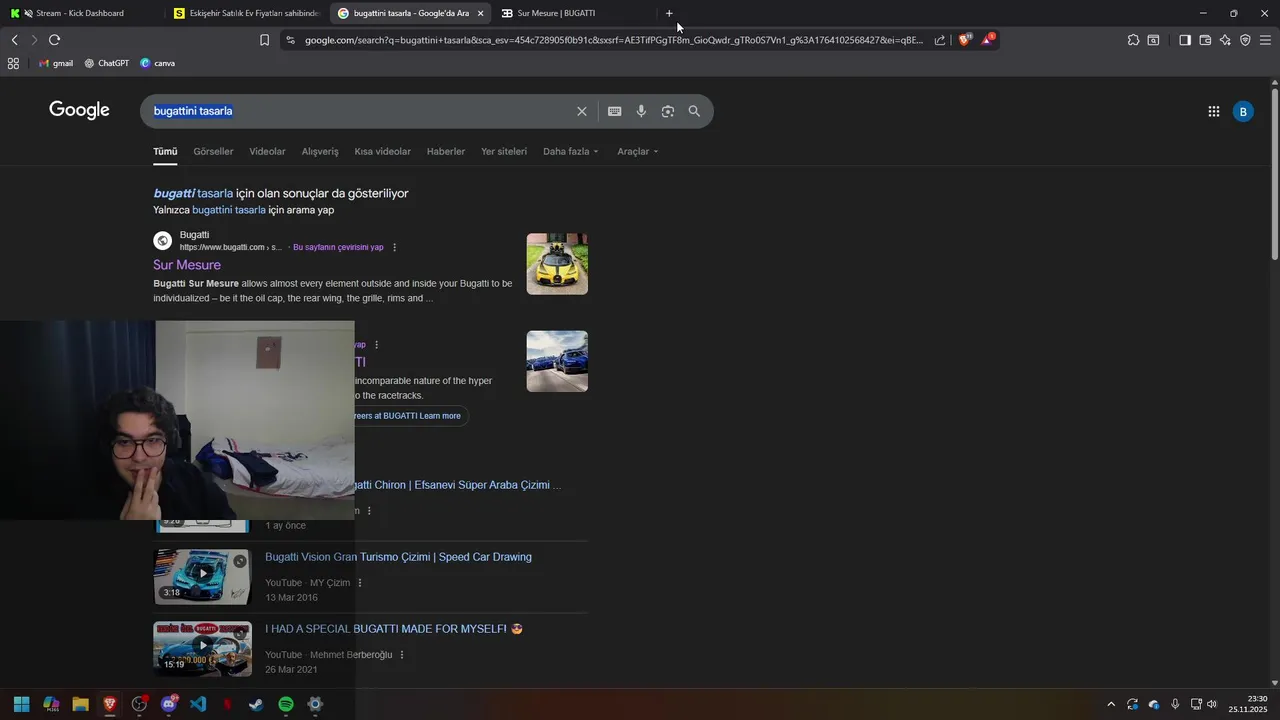The width and height of the screenshot is (1280, 720).
Task: Show hidden system tray icons chevron
Action: (x=1110, y=704)
